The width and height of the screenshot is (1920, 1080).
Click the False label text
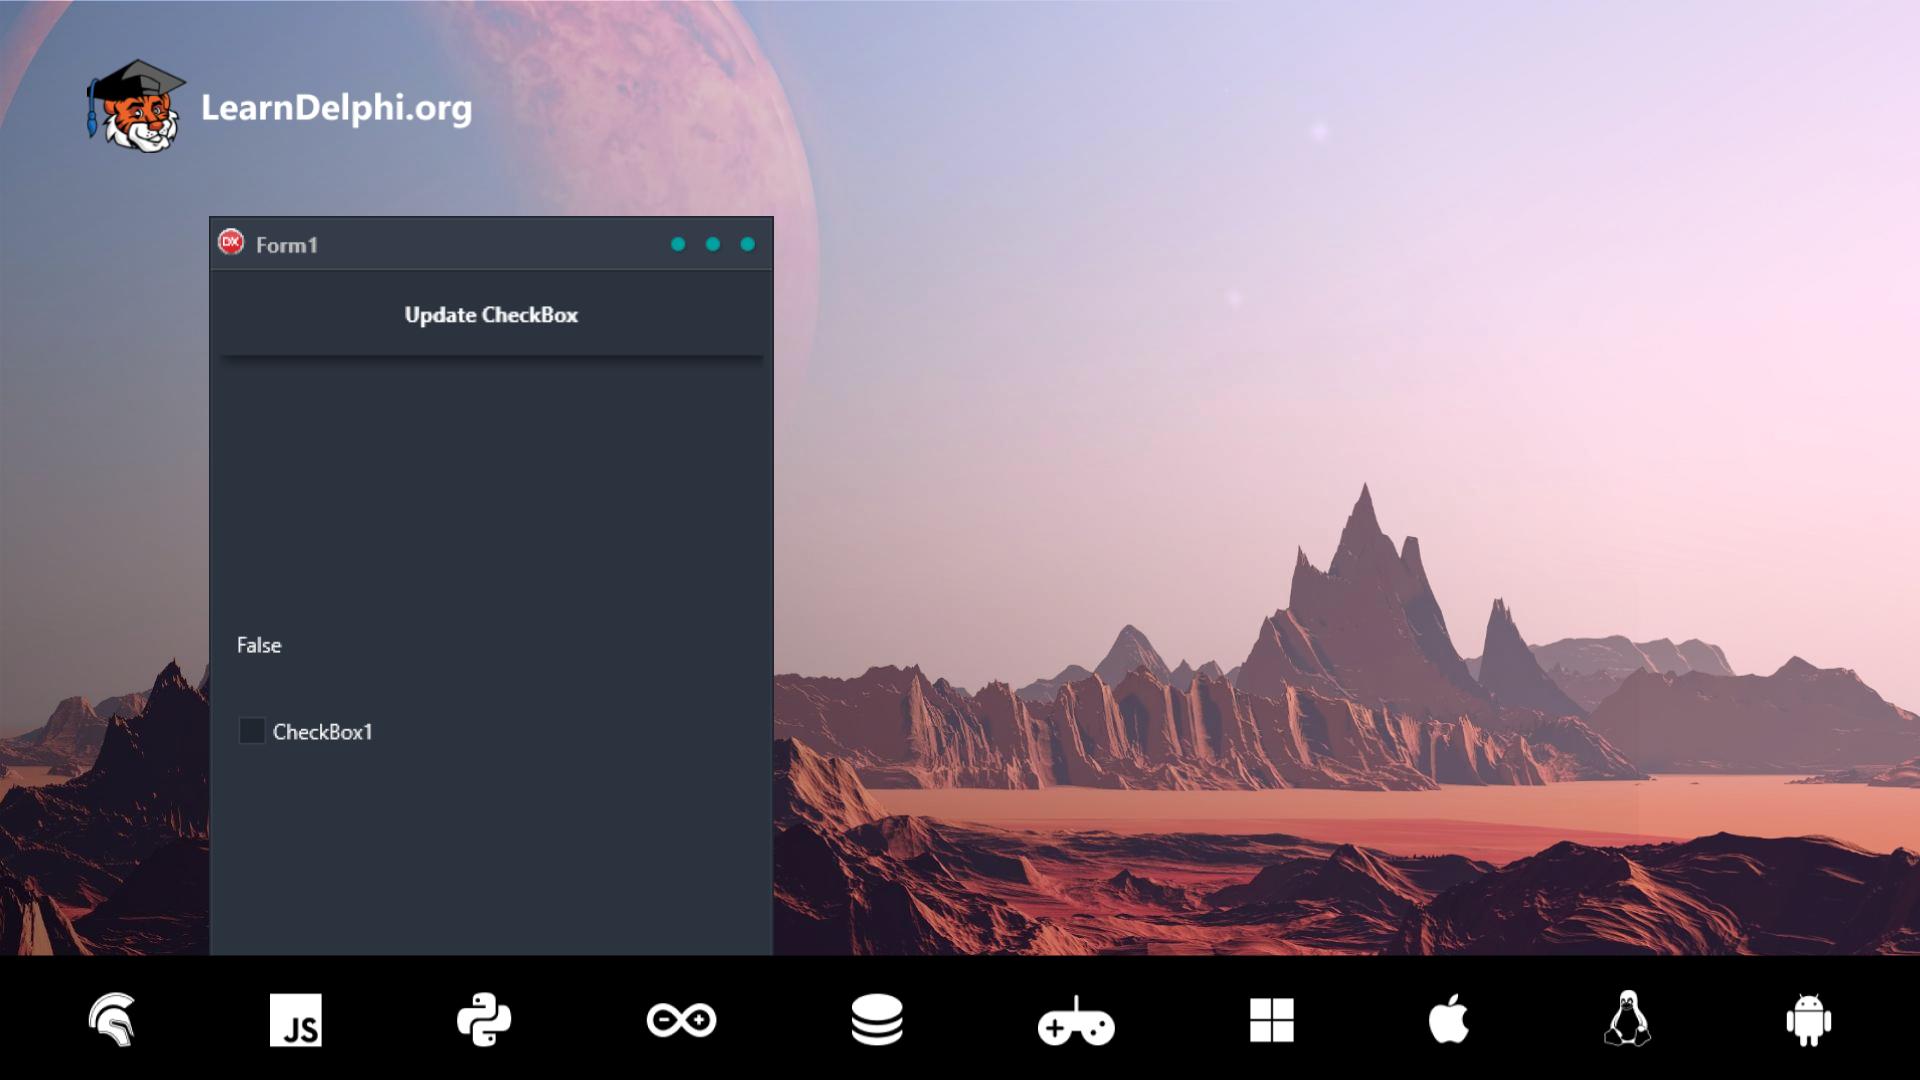(259, 645)
